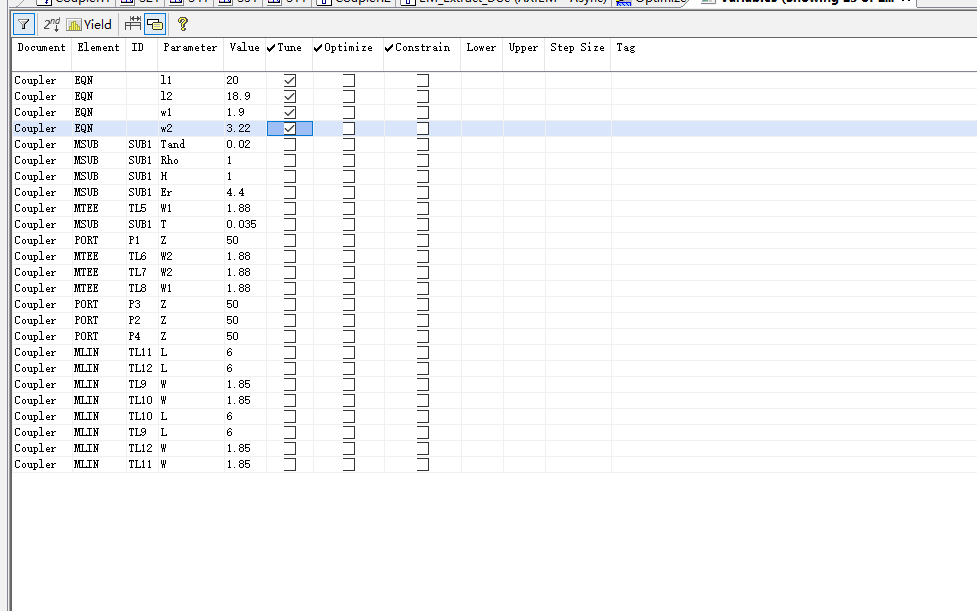The width and height of the screenshot is (977, 611).
Task: Click the Lower column header
Action: point(481,48)
